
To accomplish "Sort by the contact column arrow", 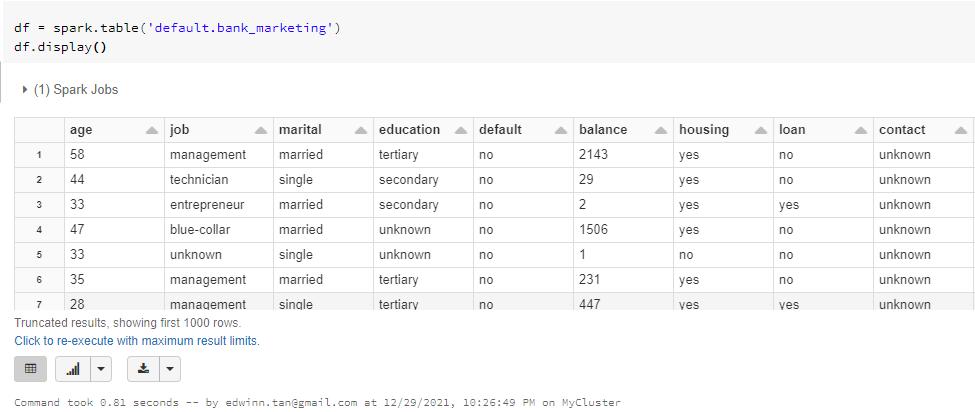I will tap(961, 131).
